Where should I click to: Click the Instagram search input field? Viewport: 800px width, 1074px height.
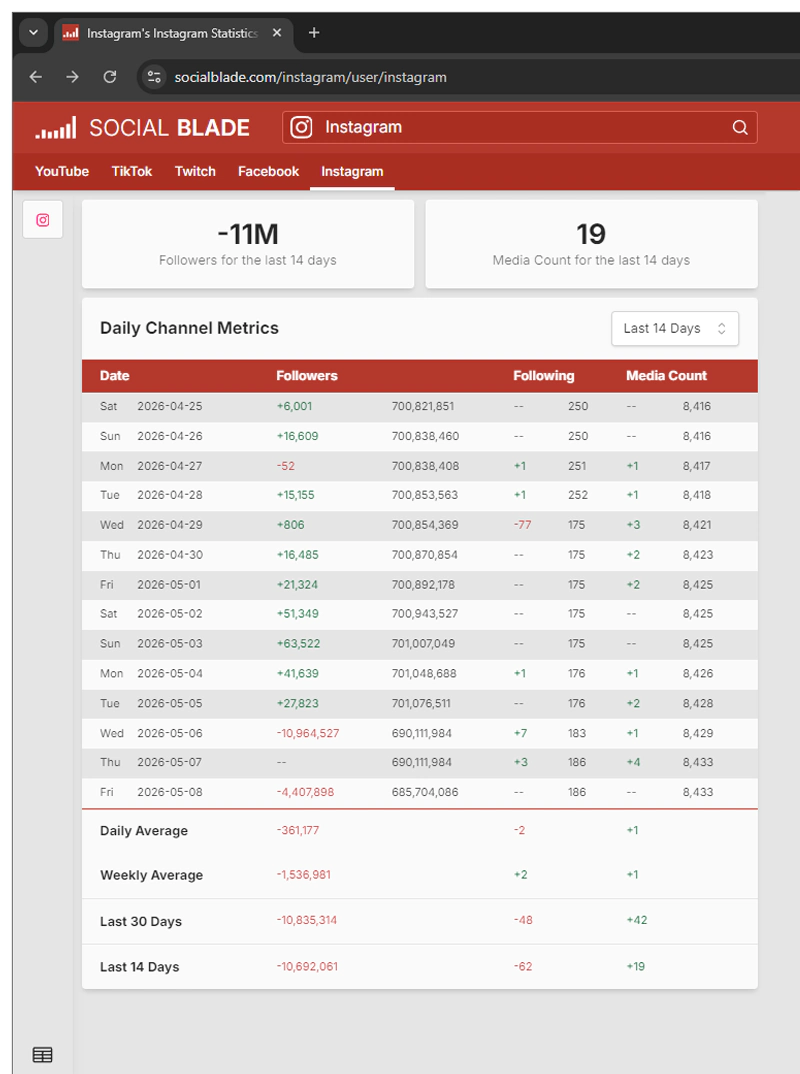[x=521, y=127]
